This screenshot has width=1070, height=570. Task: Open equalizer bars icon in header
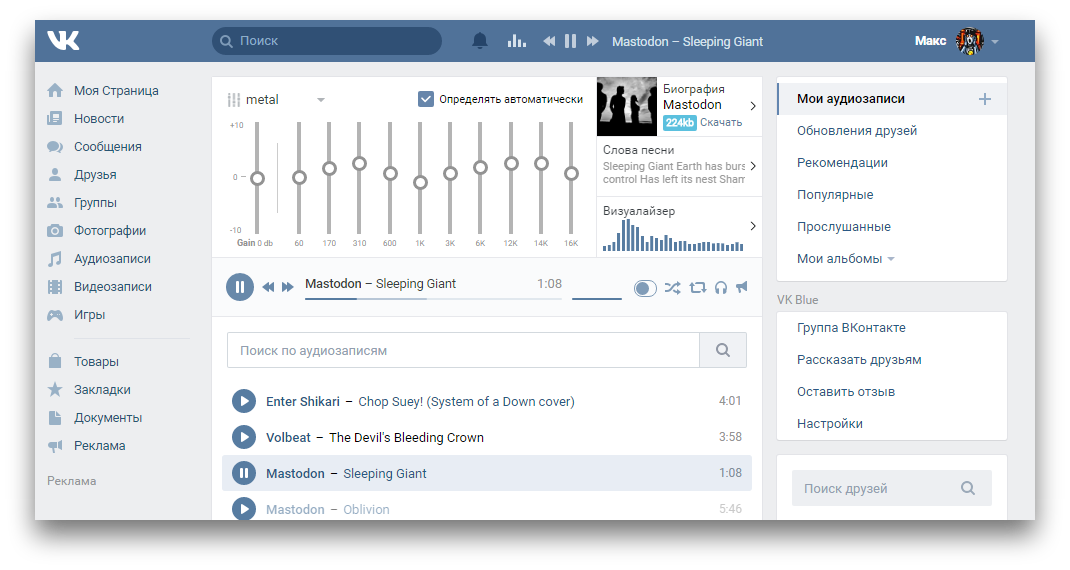[x=517, y=41]
